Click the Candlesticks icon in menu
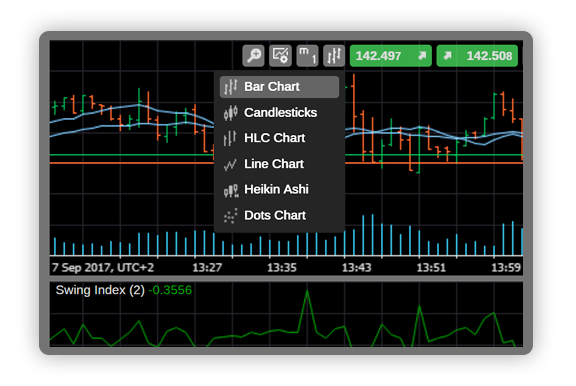Screen dimensions: 576x386 point(230,113)
